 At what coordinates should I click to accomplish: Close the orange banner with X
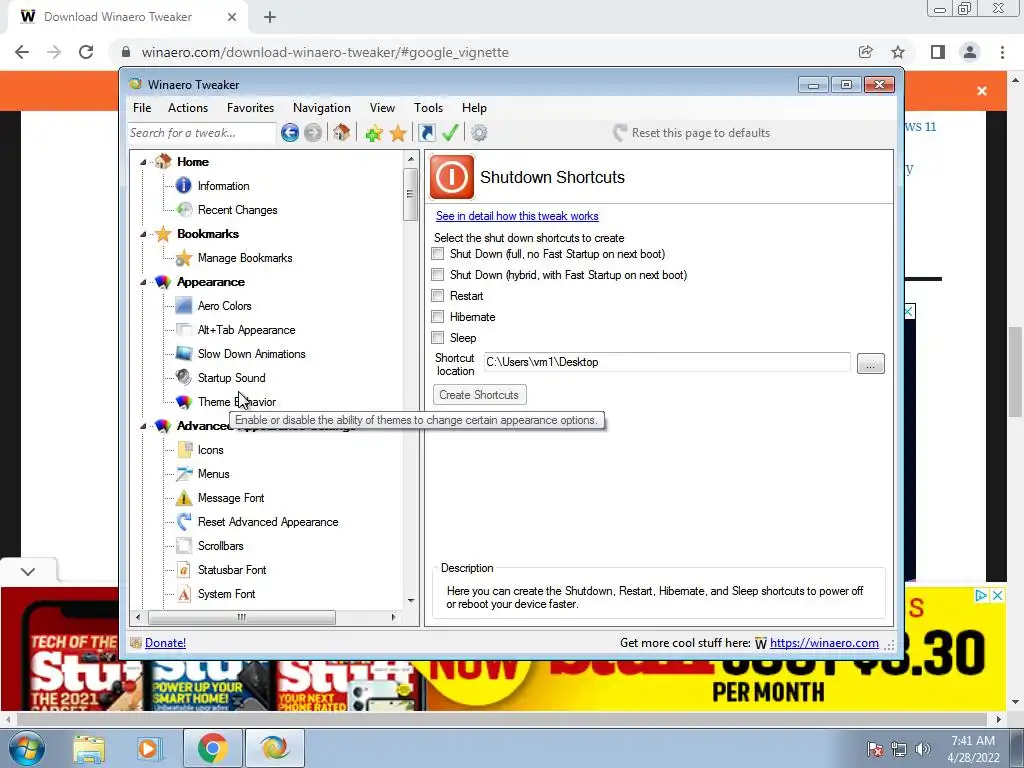pyautogui.click(x=982, y=91)
